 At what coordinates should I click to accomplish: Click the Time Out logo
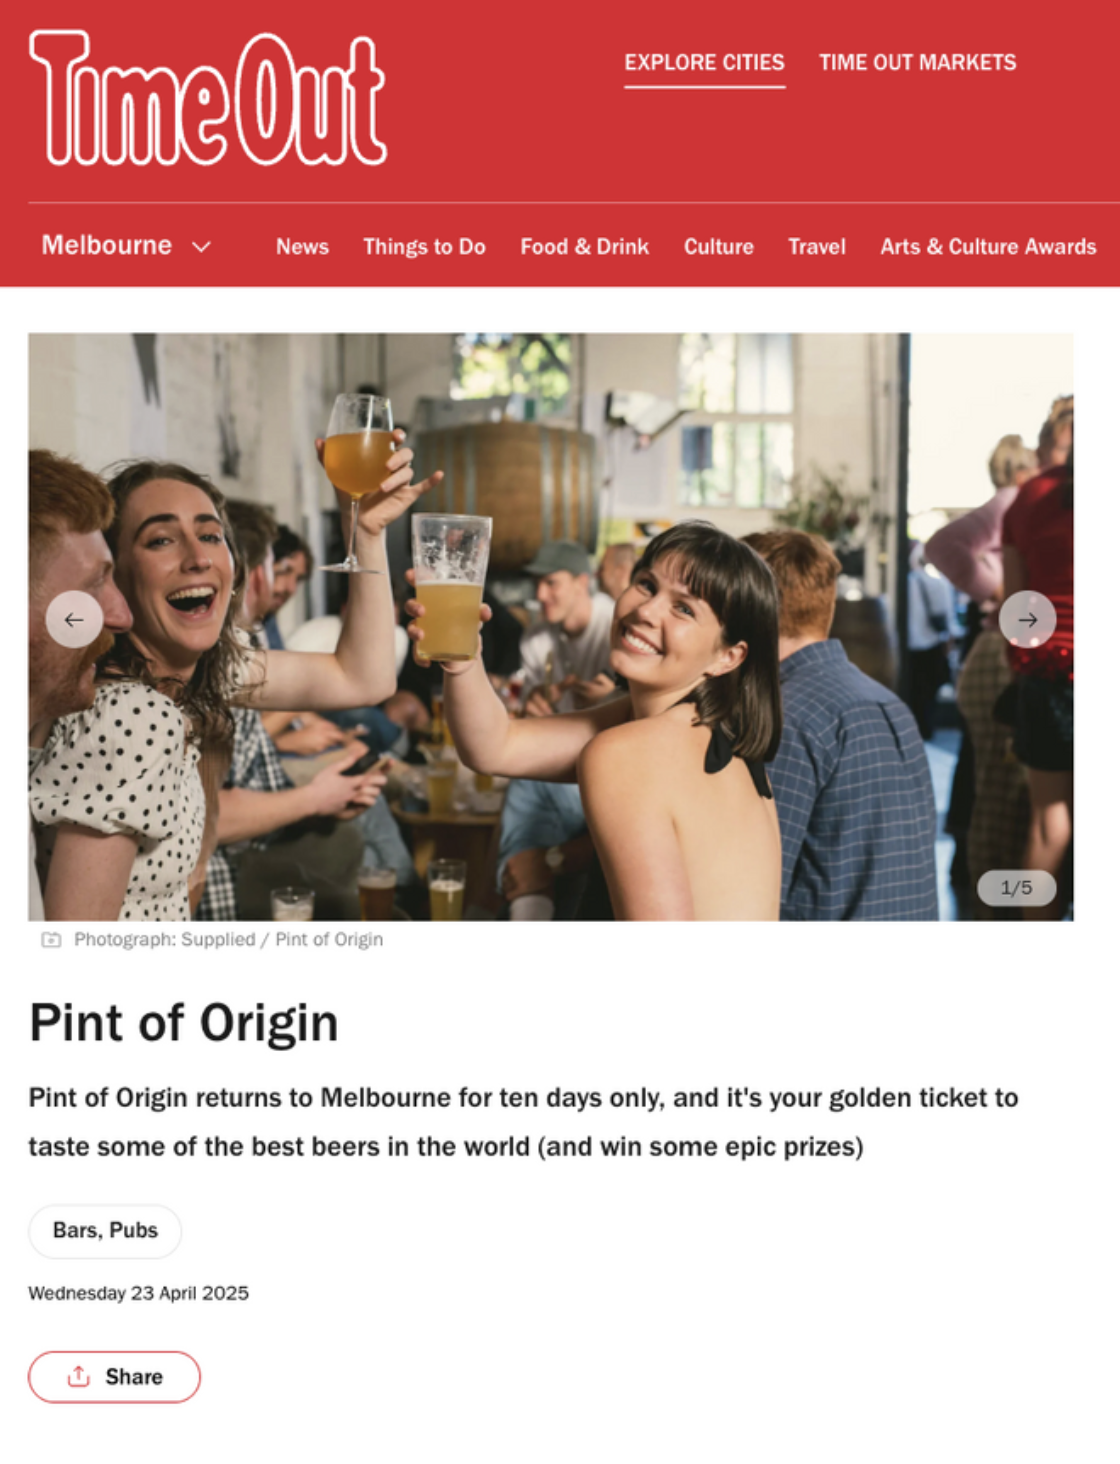pos(208,98)
